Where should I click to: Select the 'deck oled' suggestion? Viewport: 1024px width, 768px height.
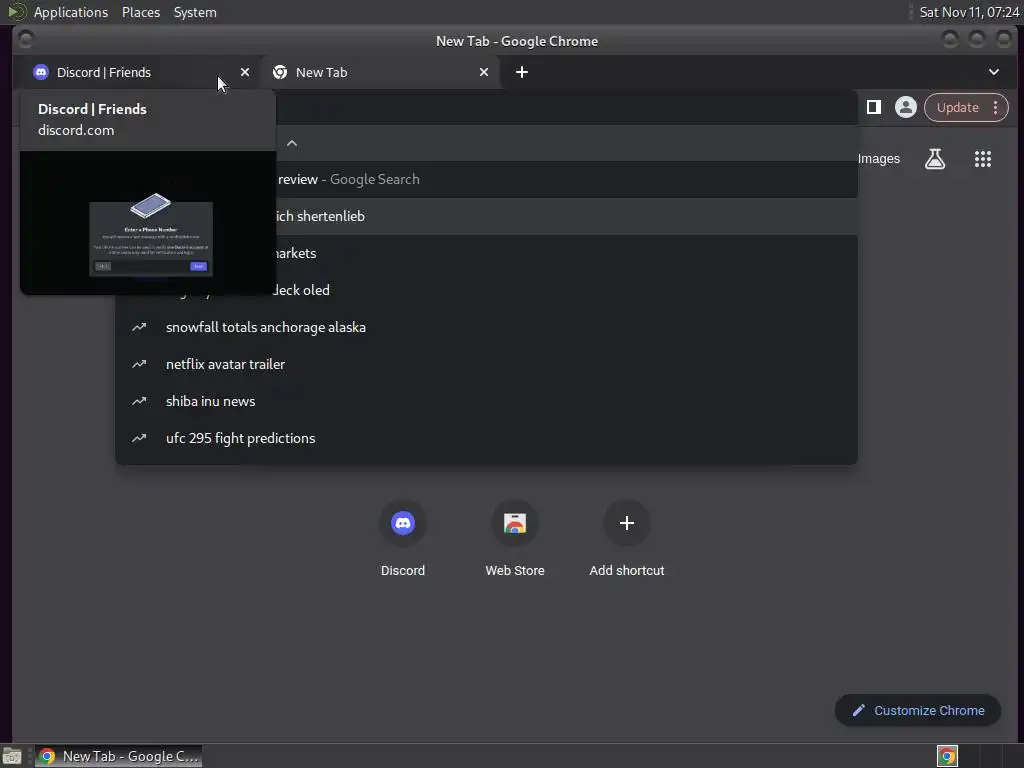(487, 290)
